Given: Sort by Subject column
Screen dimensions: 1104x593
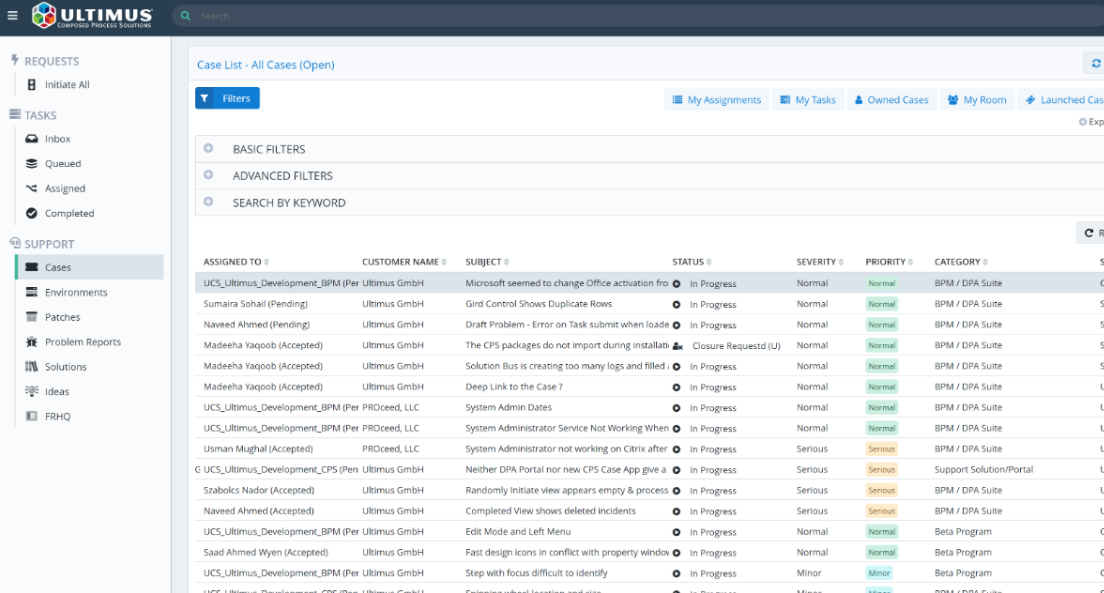Looking at the screenshot, I should click(x=487, y=262).
